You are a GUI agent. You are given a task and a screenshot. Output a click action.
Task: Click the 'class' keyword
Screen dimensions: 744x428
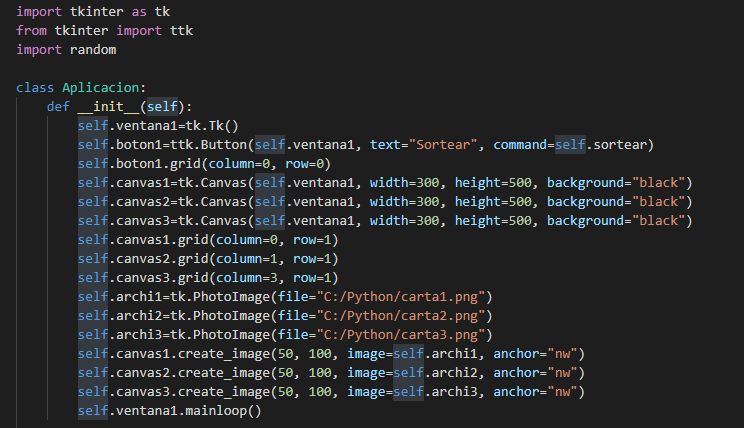coord(35,88)
